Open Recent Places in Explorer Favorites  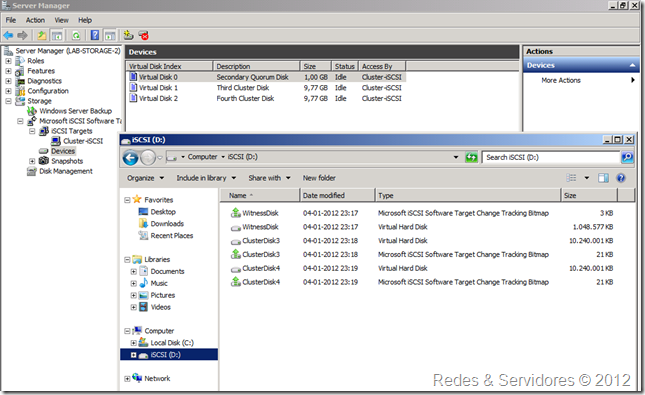coord(172,236)
